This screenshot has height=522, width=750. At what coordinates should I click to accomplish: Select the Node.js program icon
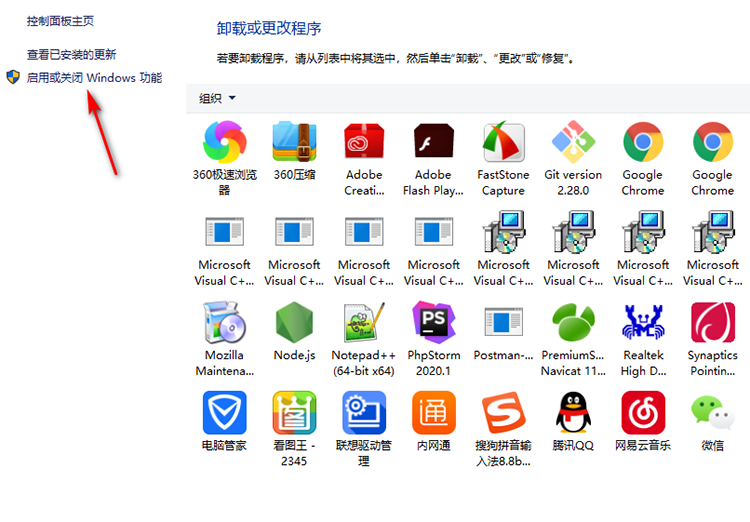[294, 322]
